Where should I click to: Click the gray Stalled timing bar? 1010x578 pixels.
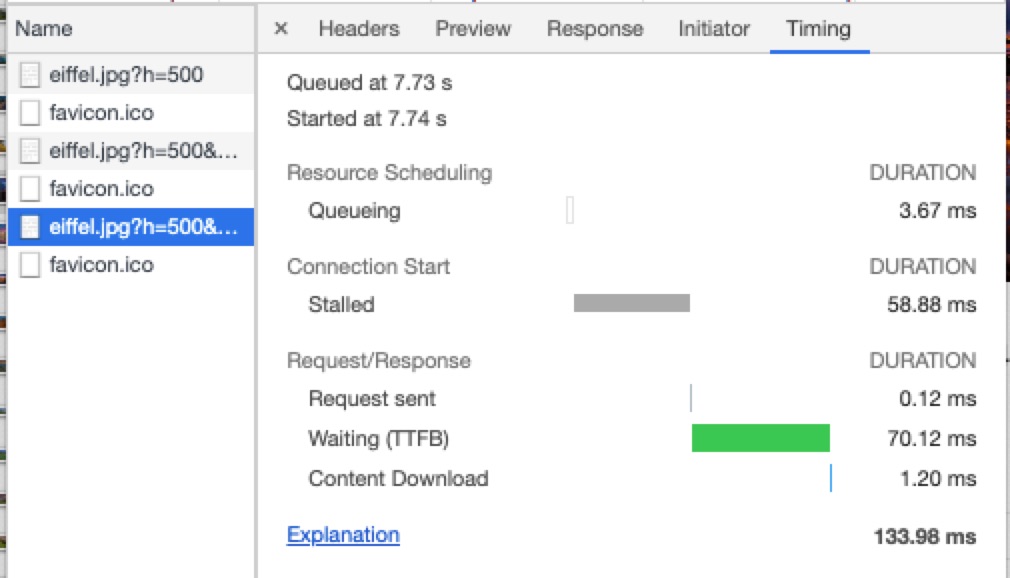pos(631,304)
